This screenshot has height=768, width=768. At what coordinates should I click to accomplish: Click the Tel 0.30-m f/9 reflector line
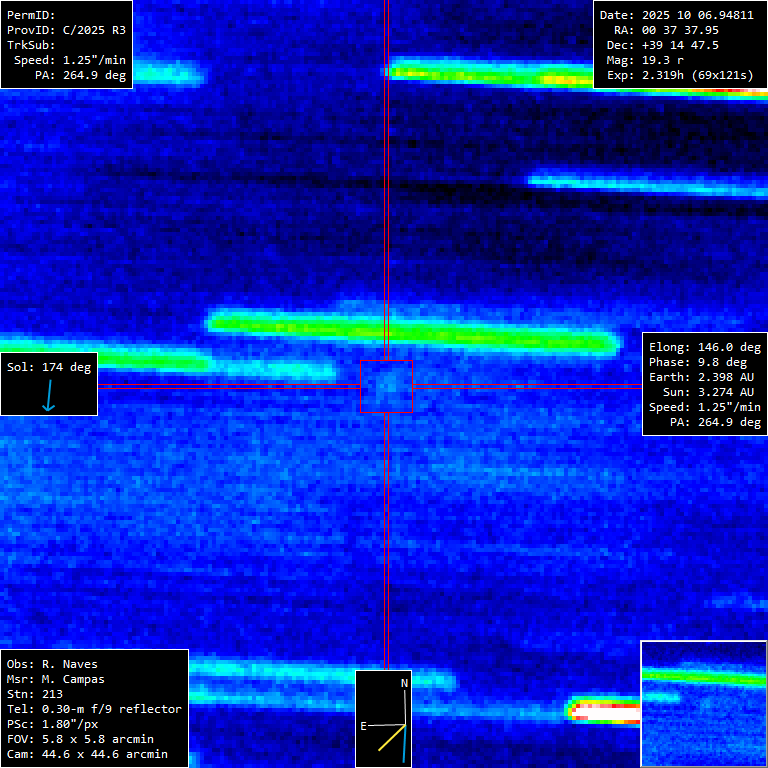[94, 709]
